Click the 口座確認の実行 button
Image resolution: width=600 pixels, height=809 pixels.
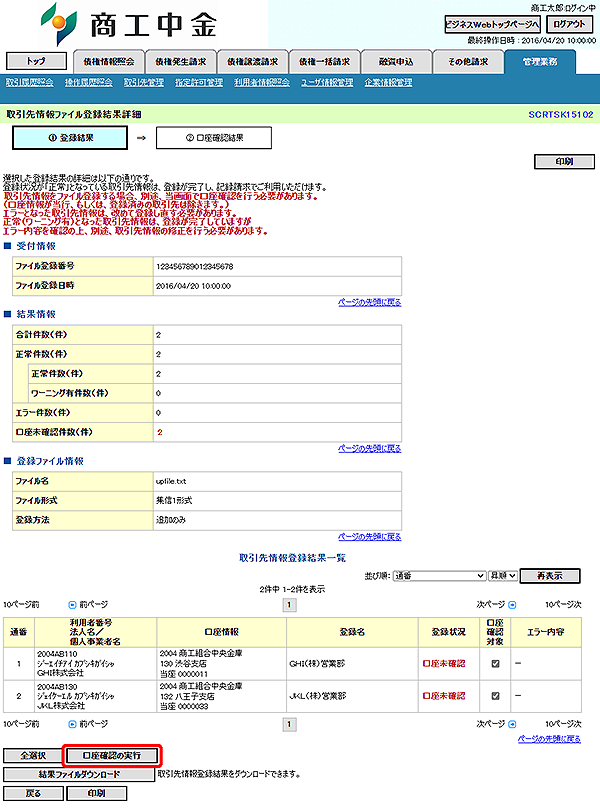coord(112,756)
